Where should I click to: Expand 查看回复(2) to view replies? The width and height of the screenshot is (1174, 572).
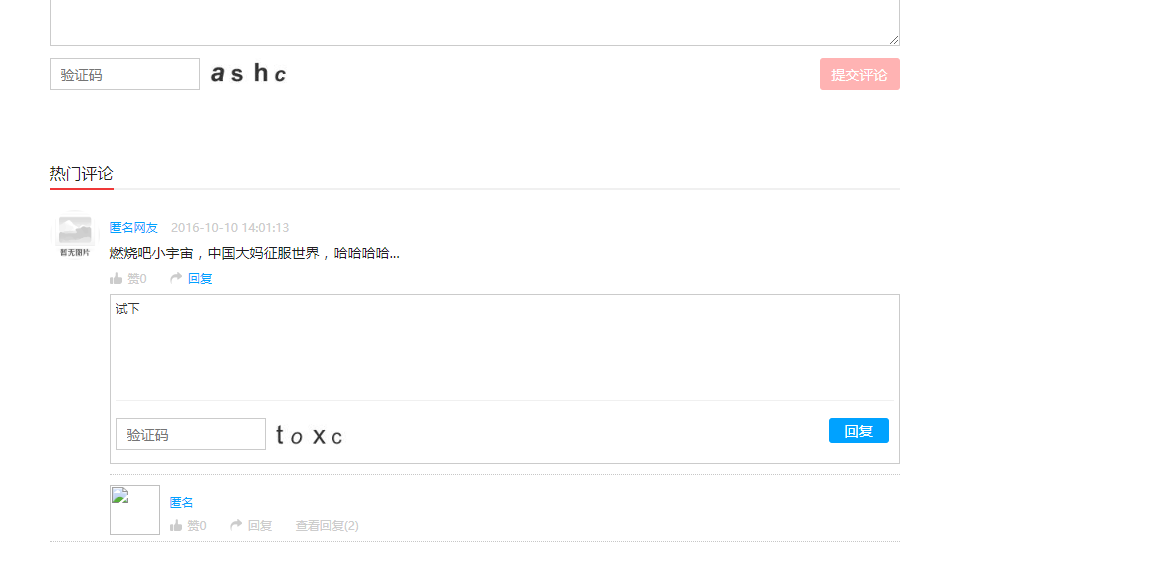327,526
